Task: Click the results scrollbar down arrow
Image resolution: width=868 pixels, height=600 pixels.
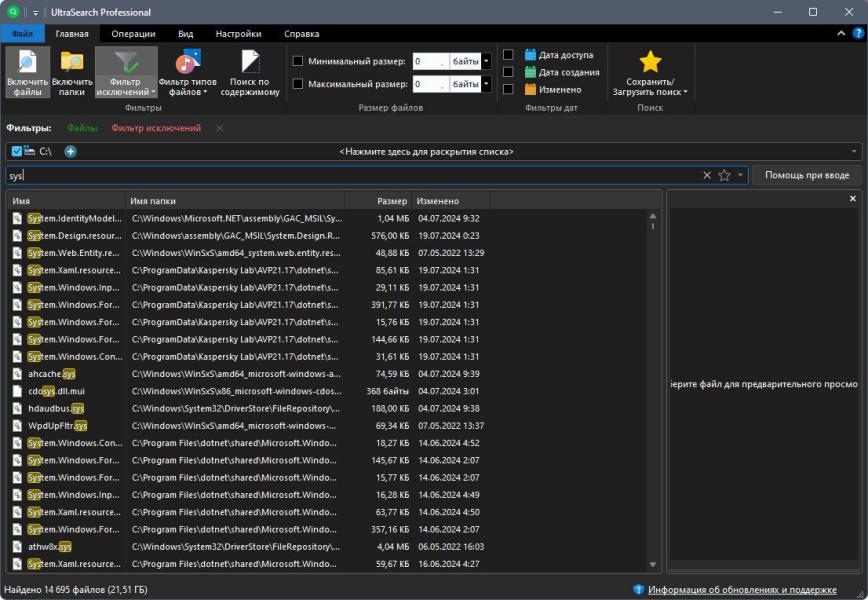Action: coord(653,565)
